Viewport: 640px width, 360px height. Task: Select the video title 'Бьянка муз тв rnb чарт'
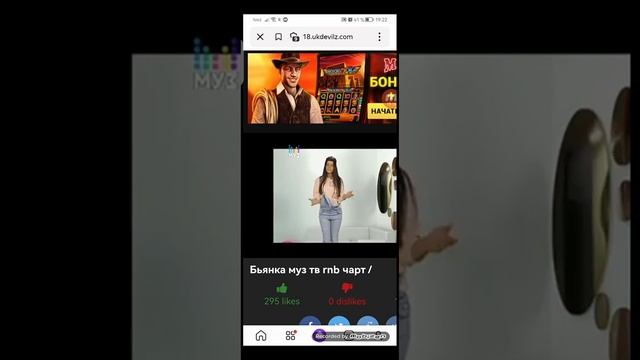pos(311,270)
